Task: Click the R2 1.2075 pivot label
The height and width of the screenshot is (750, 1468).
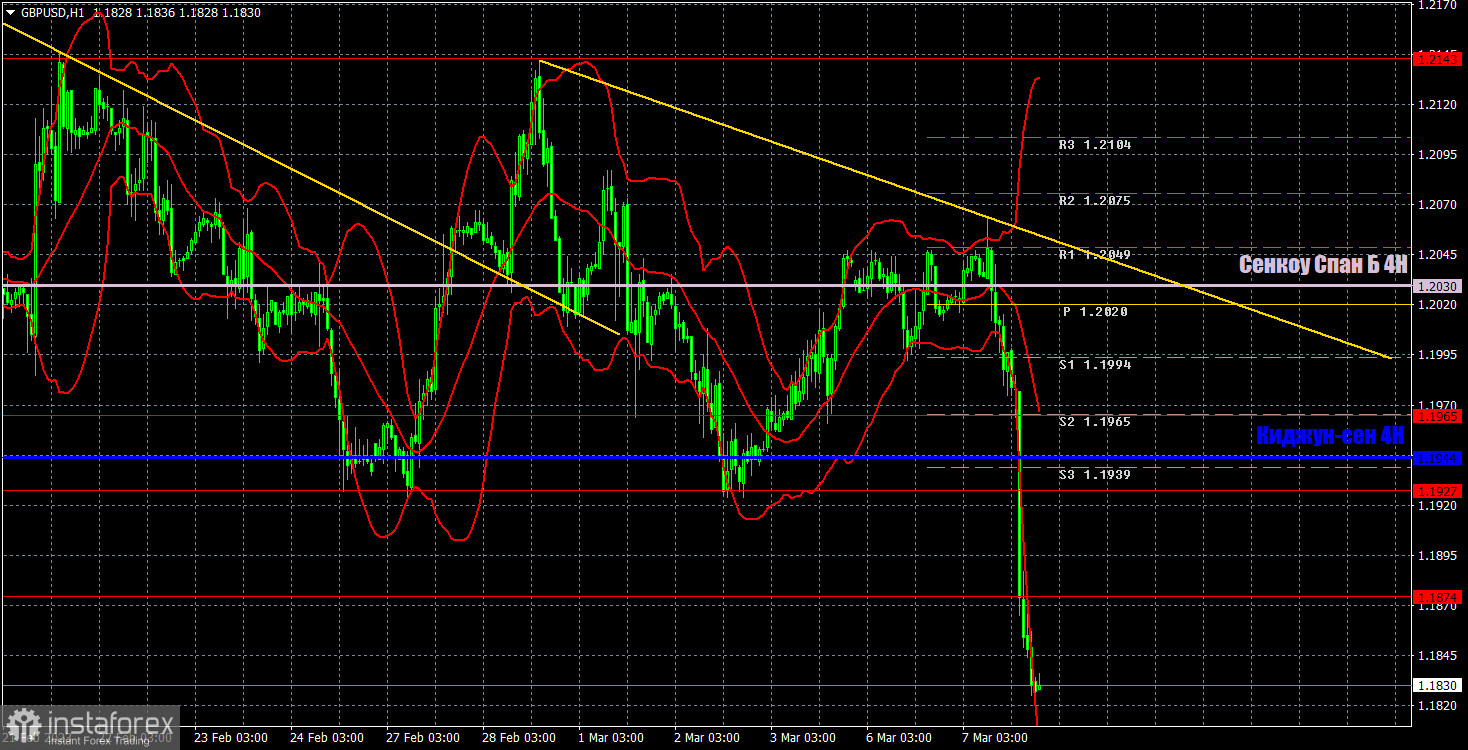Action: [x=1095, y=201]
